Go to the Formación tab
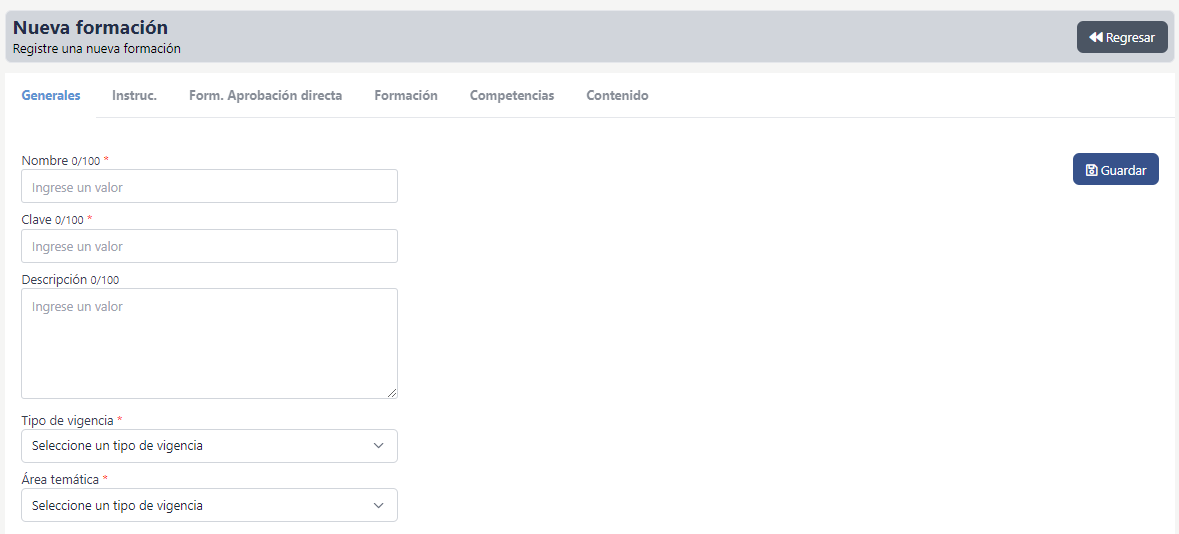1179x534 pixels. pos(406,96)
